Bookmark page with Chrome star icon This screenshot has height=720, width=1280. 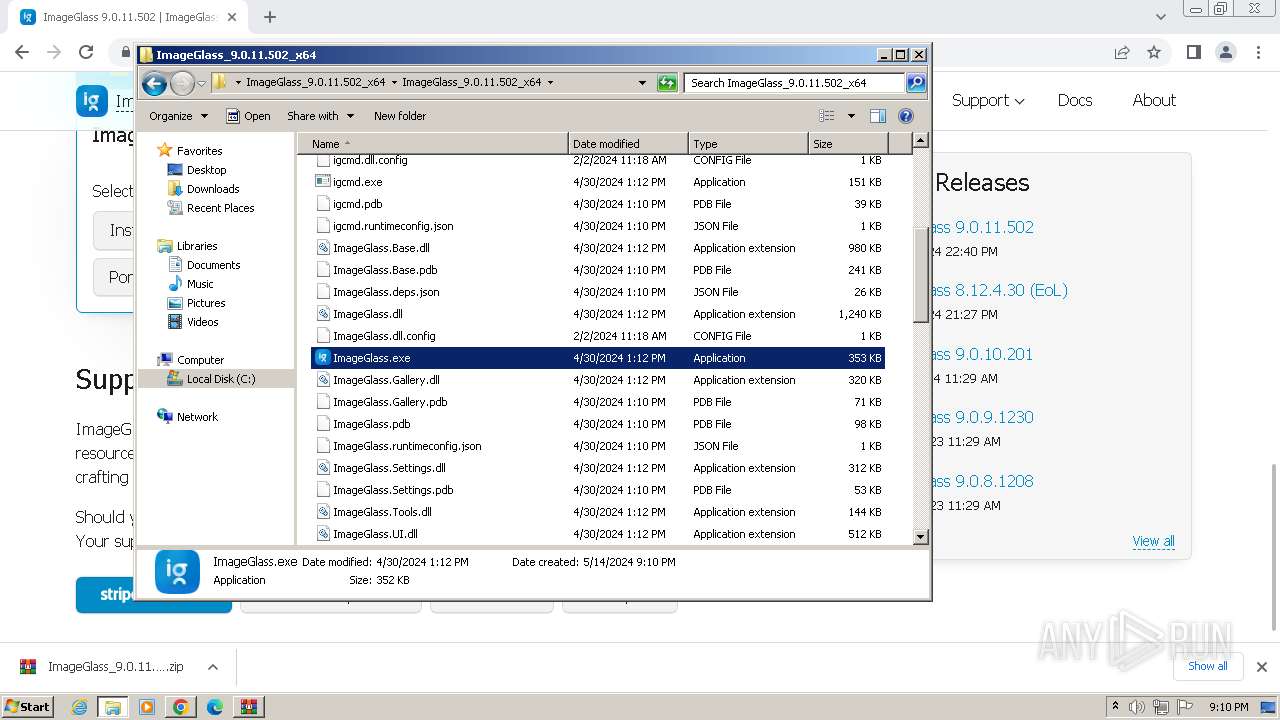click(1154, 52)
